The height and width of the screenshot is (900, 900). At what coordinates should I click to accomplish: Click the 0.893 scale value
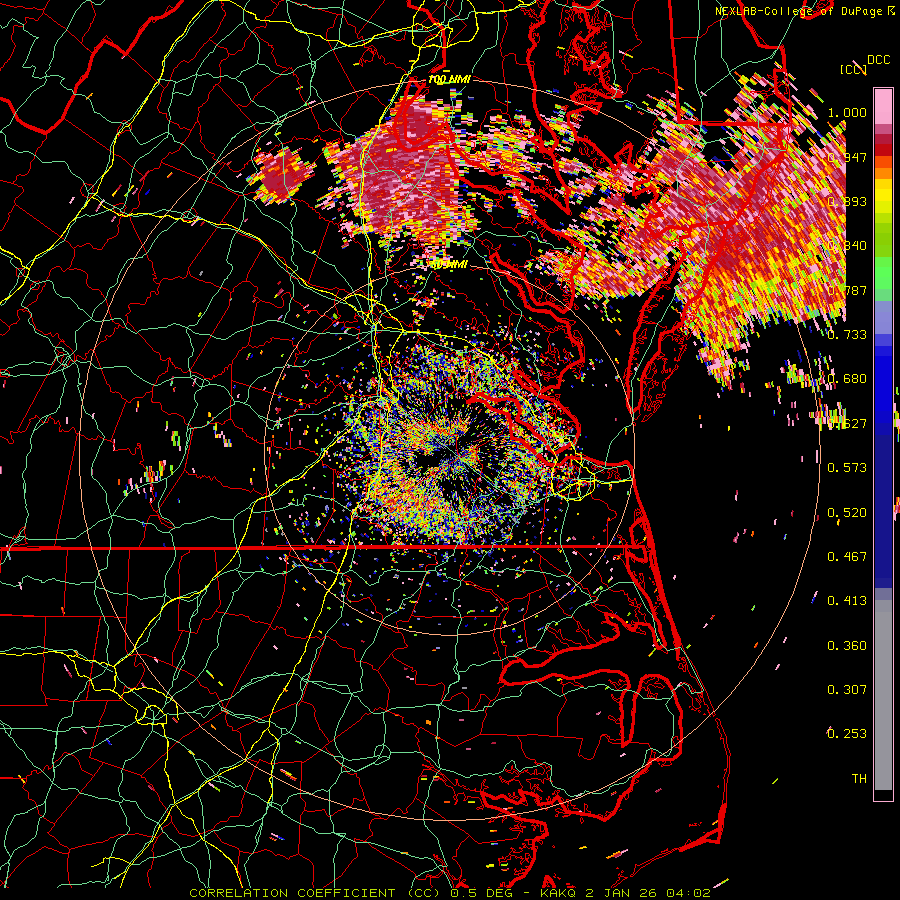click(847, 201)
